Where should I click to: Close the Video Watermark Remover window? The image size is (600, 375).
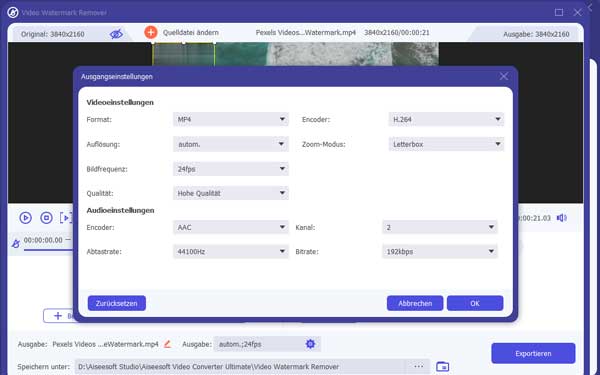pos(578,12)
